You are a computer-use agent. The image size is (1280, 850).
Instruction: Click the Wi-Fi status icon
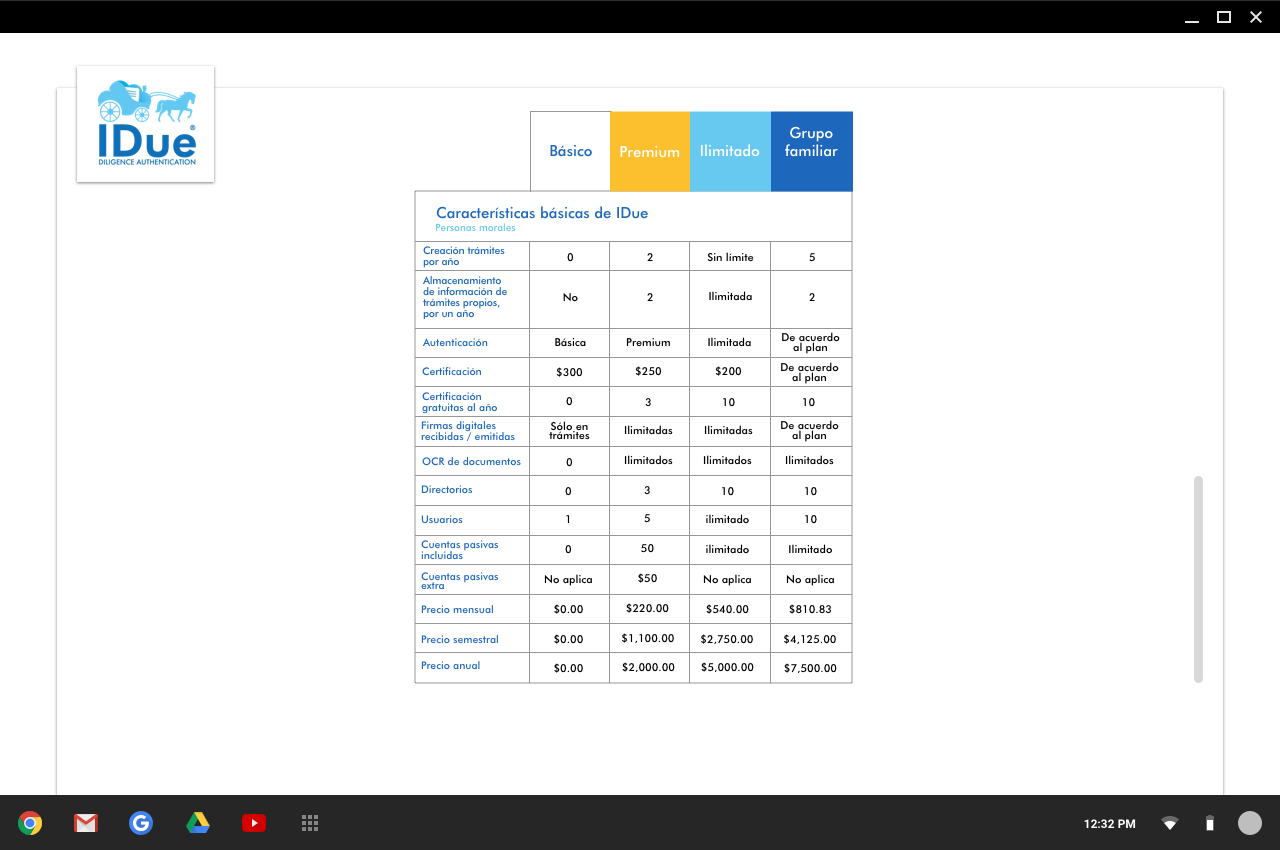coord(1169,824)
